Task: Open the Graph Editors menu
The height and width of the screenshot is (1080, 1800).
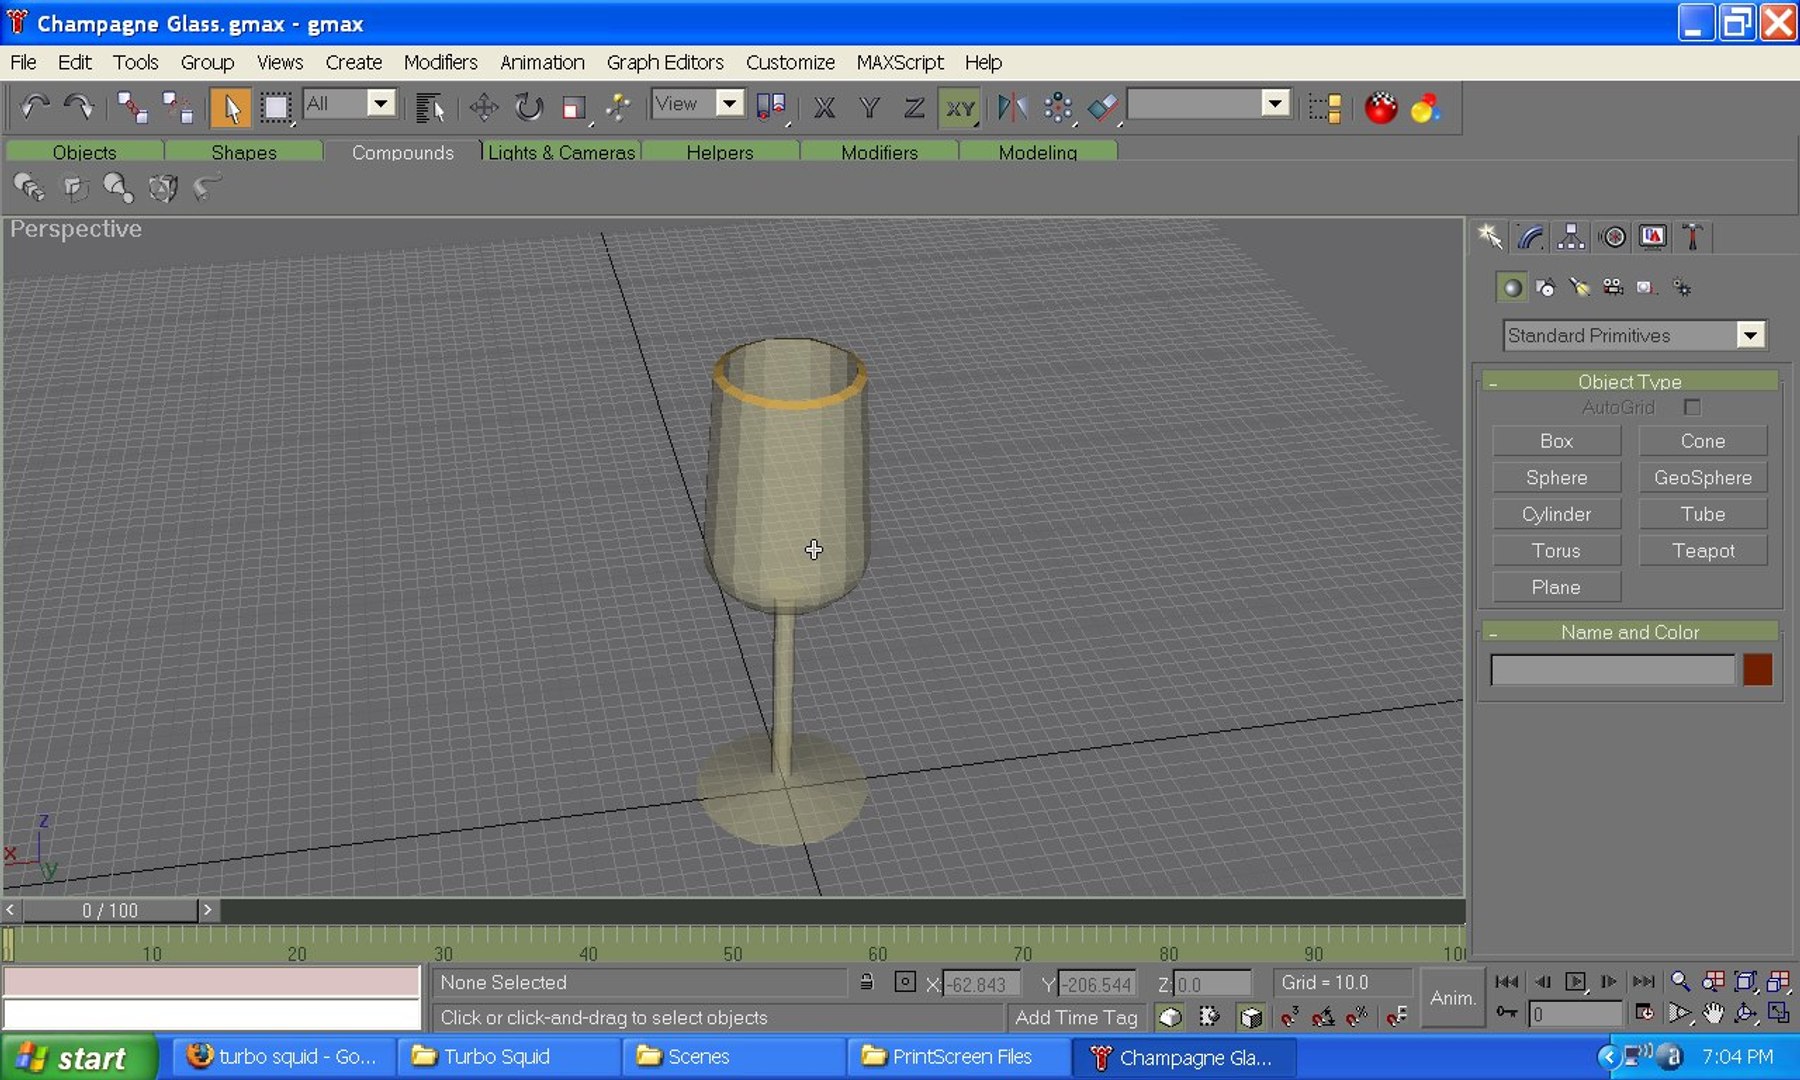Action: click(665, 62)
